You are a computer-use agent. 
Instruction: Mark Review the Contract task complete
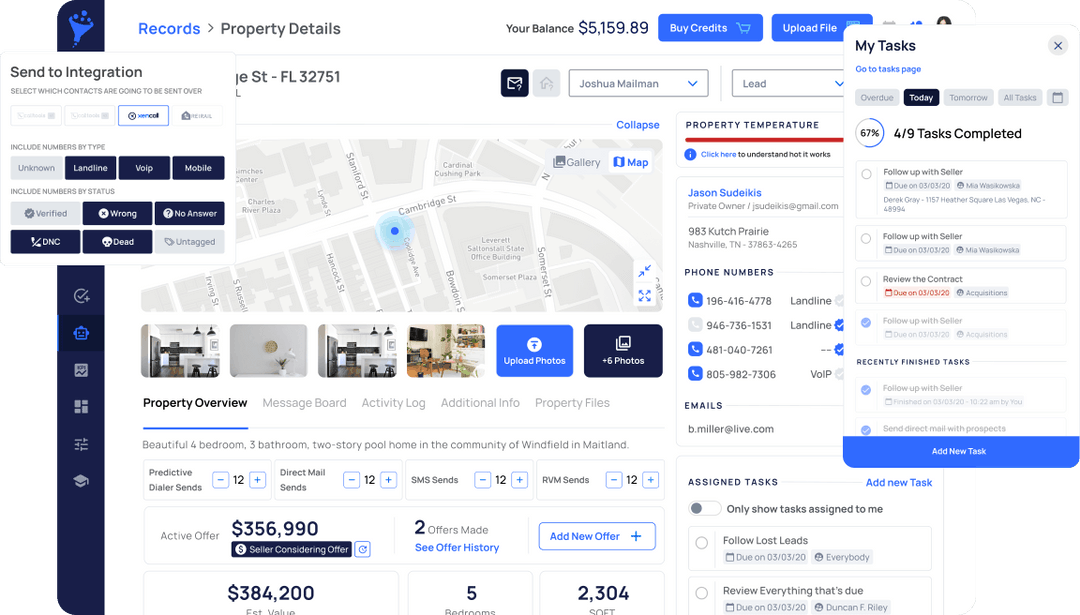click(x=866, y=281)
